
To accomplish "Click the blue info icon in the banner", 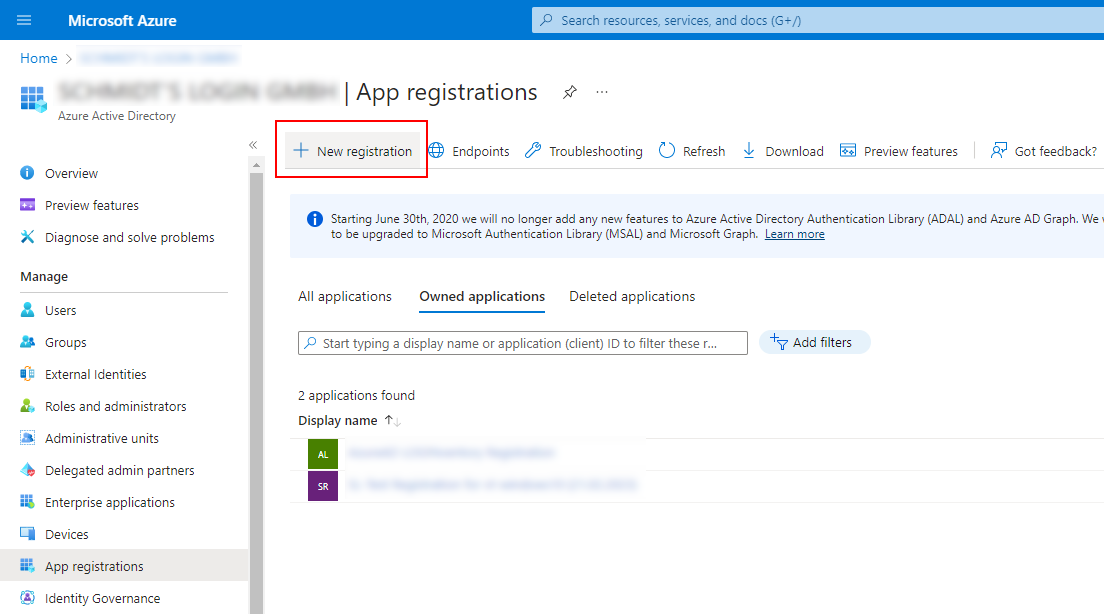I will tap(315, 219).
